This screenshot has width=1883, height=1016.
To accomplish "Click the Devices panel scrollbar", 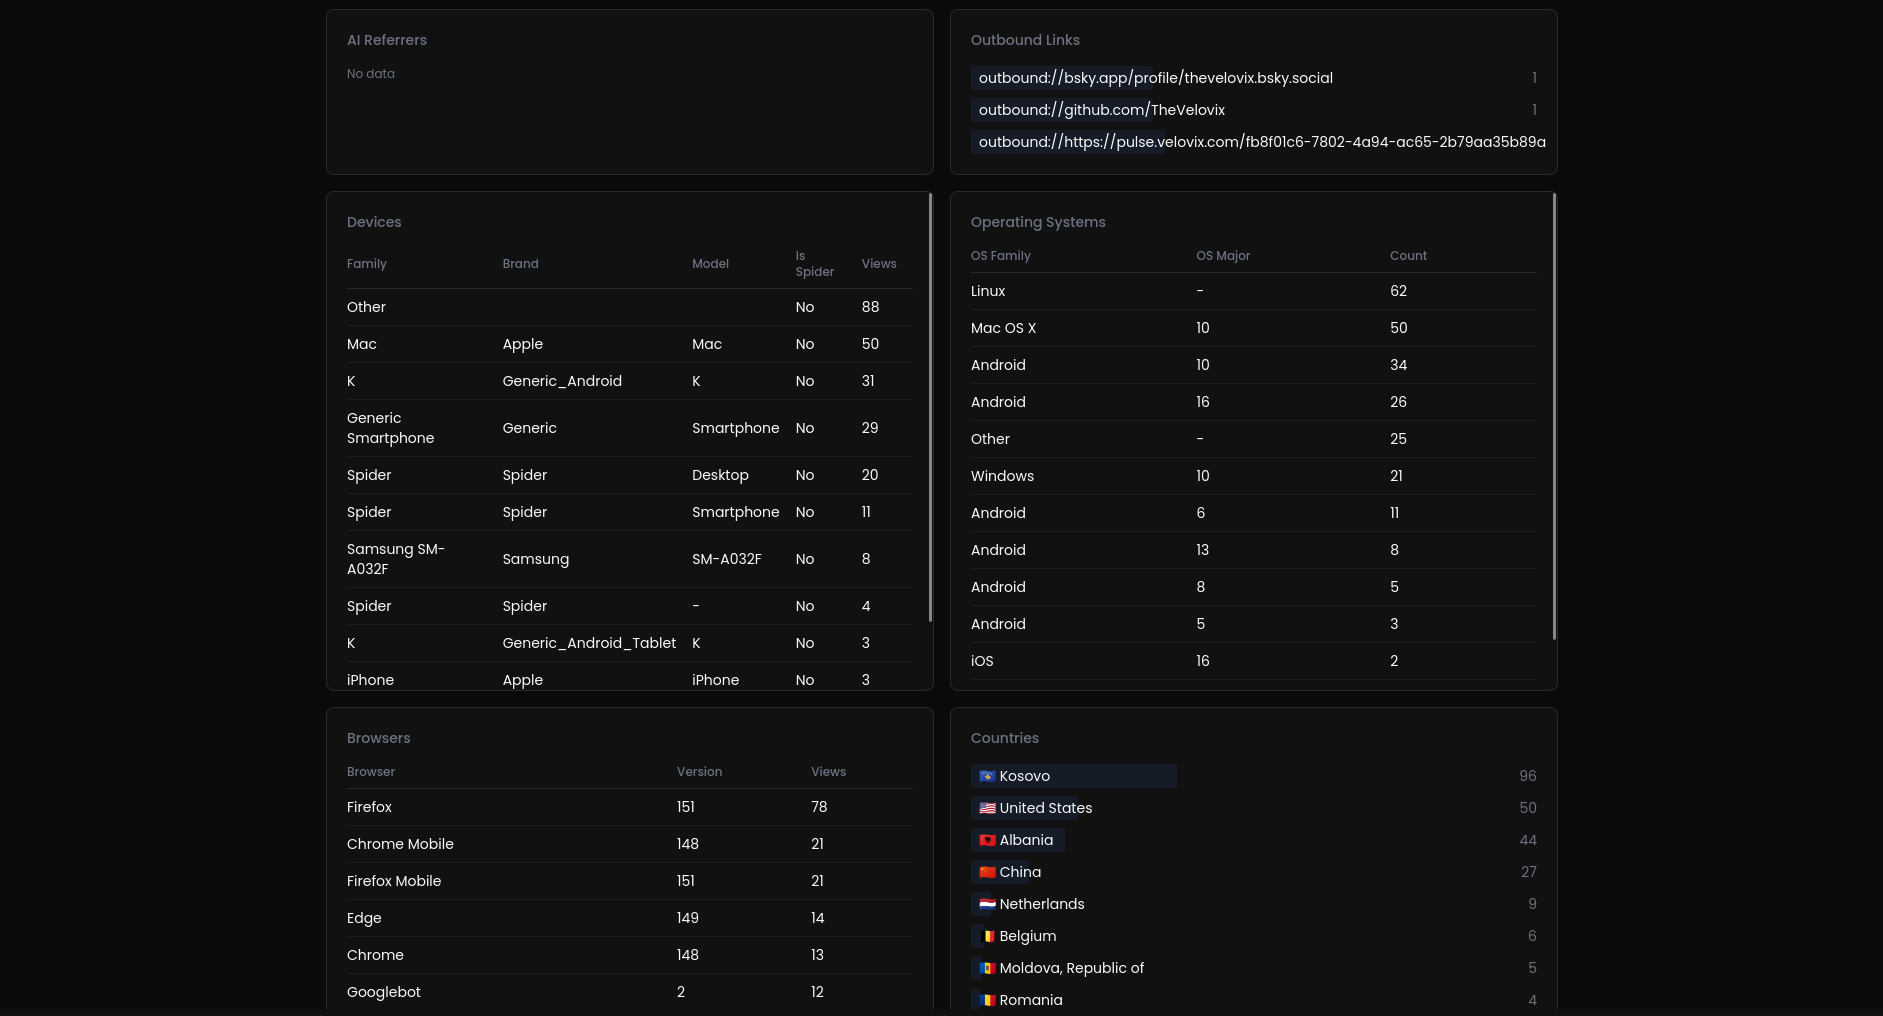I will pos(930,408).
